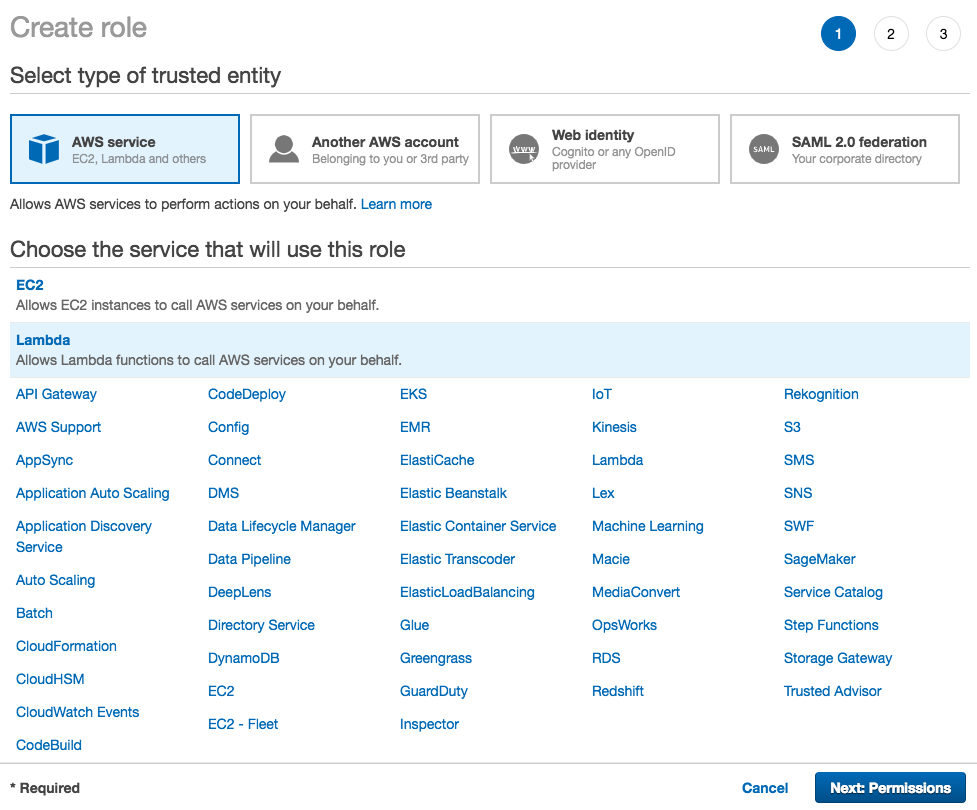Image resolution: width=977 pixels, height=810 pixels.
Task: Proceed with Next: Permissions button
Action: [x=890, y=788]
